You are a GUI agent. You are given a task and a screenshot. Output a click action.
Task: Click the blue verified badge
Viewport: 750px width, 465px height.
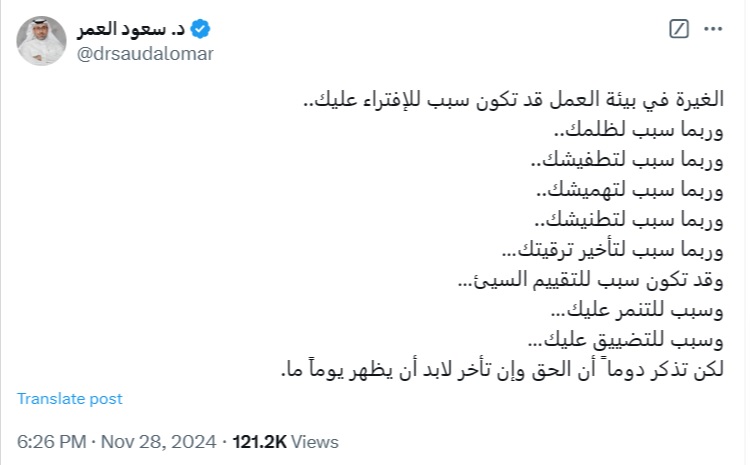200,29
